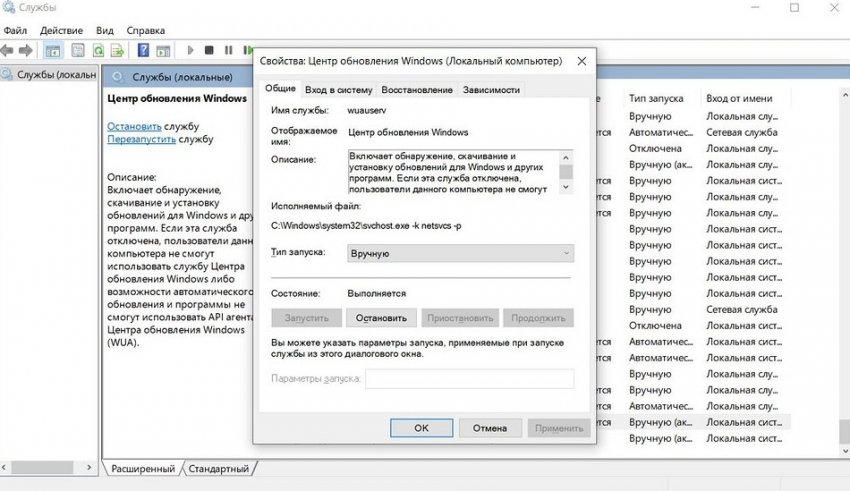Switch to the Вход в систему tab
Image resolution: width=850 pixels, height=491 pixels.
(338, 90)
